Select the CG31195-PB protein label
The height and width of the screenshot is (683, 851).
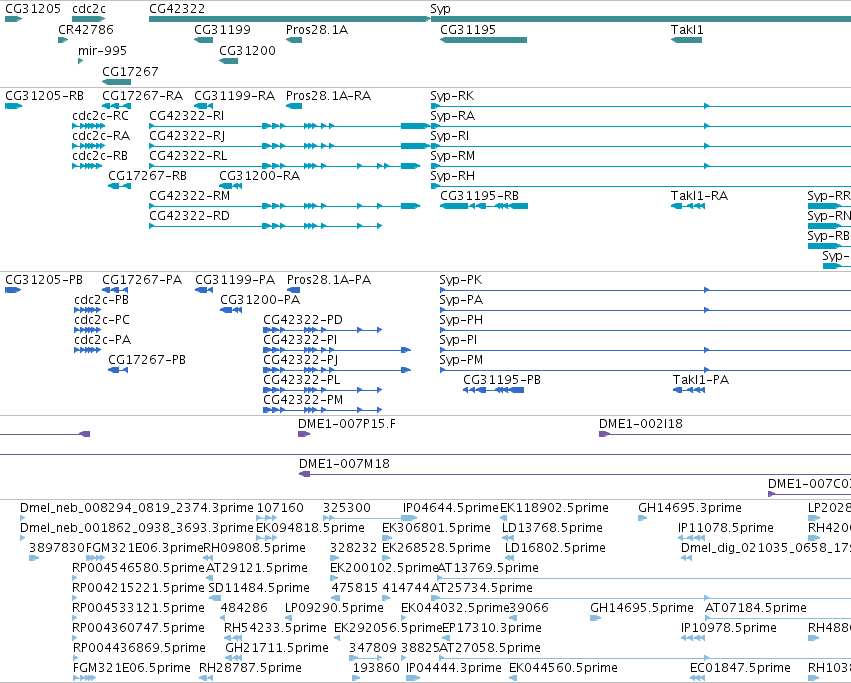(x=502, y=380)
